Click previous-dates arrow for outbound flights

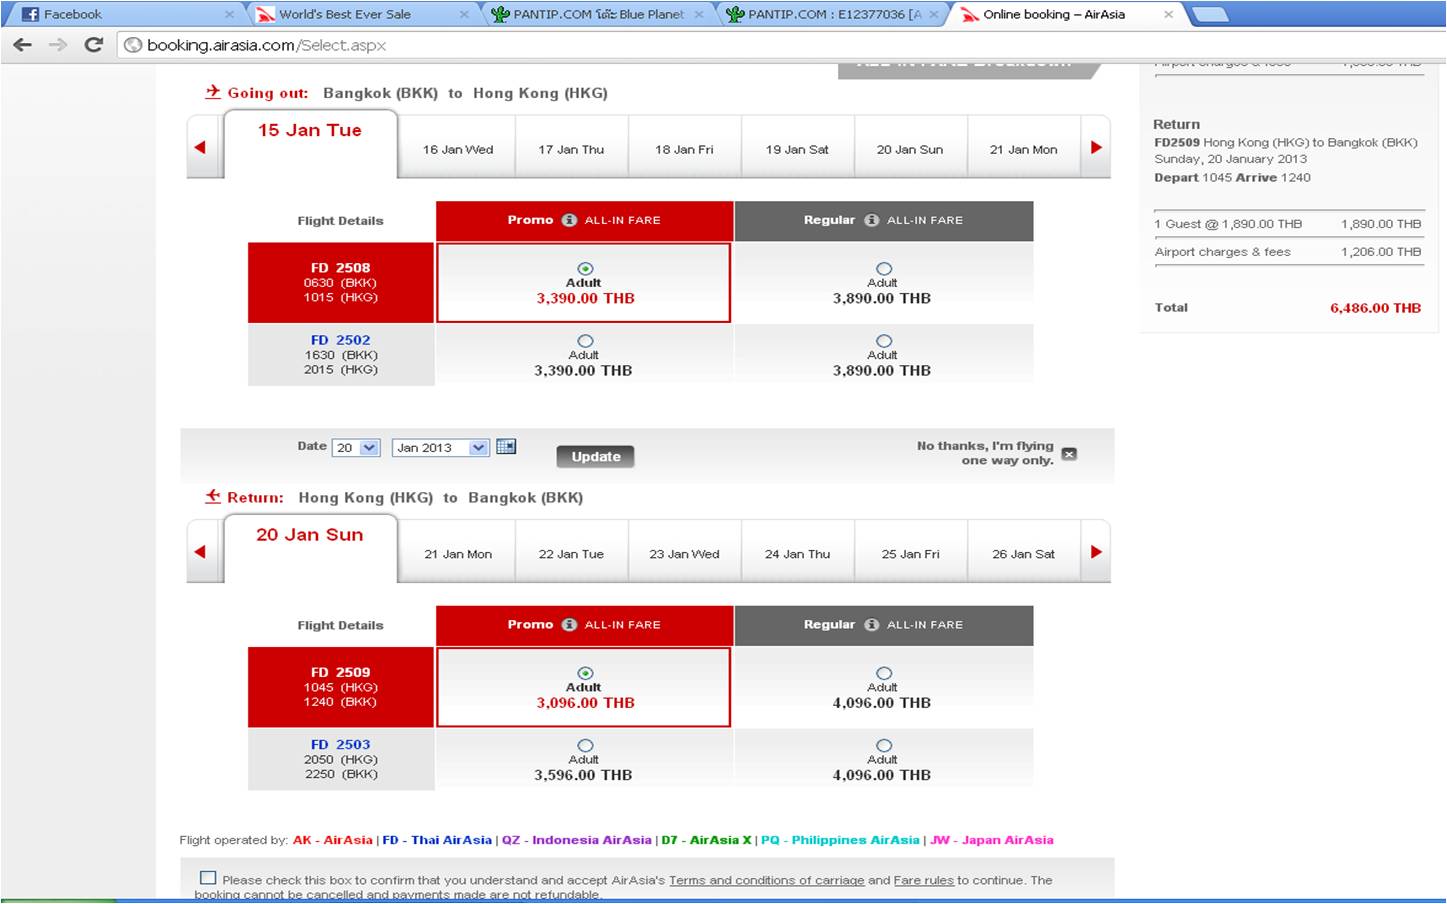pyautogui.click(x=200, y=147)
